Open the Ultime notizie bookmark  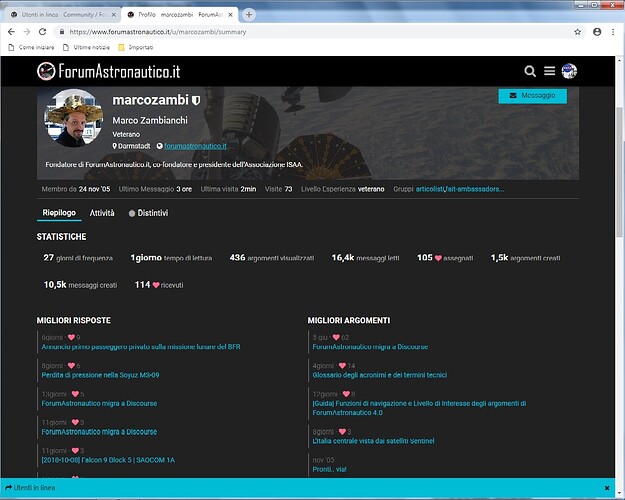(86, 47)
